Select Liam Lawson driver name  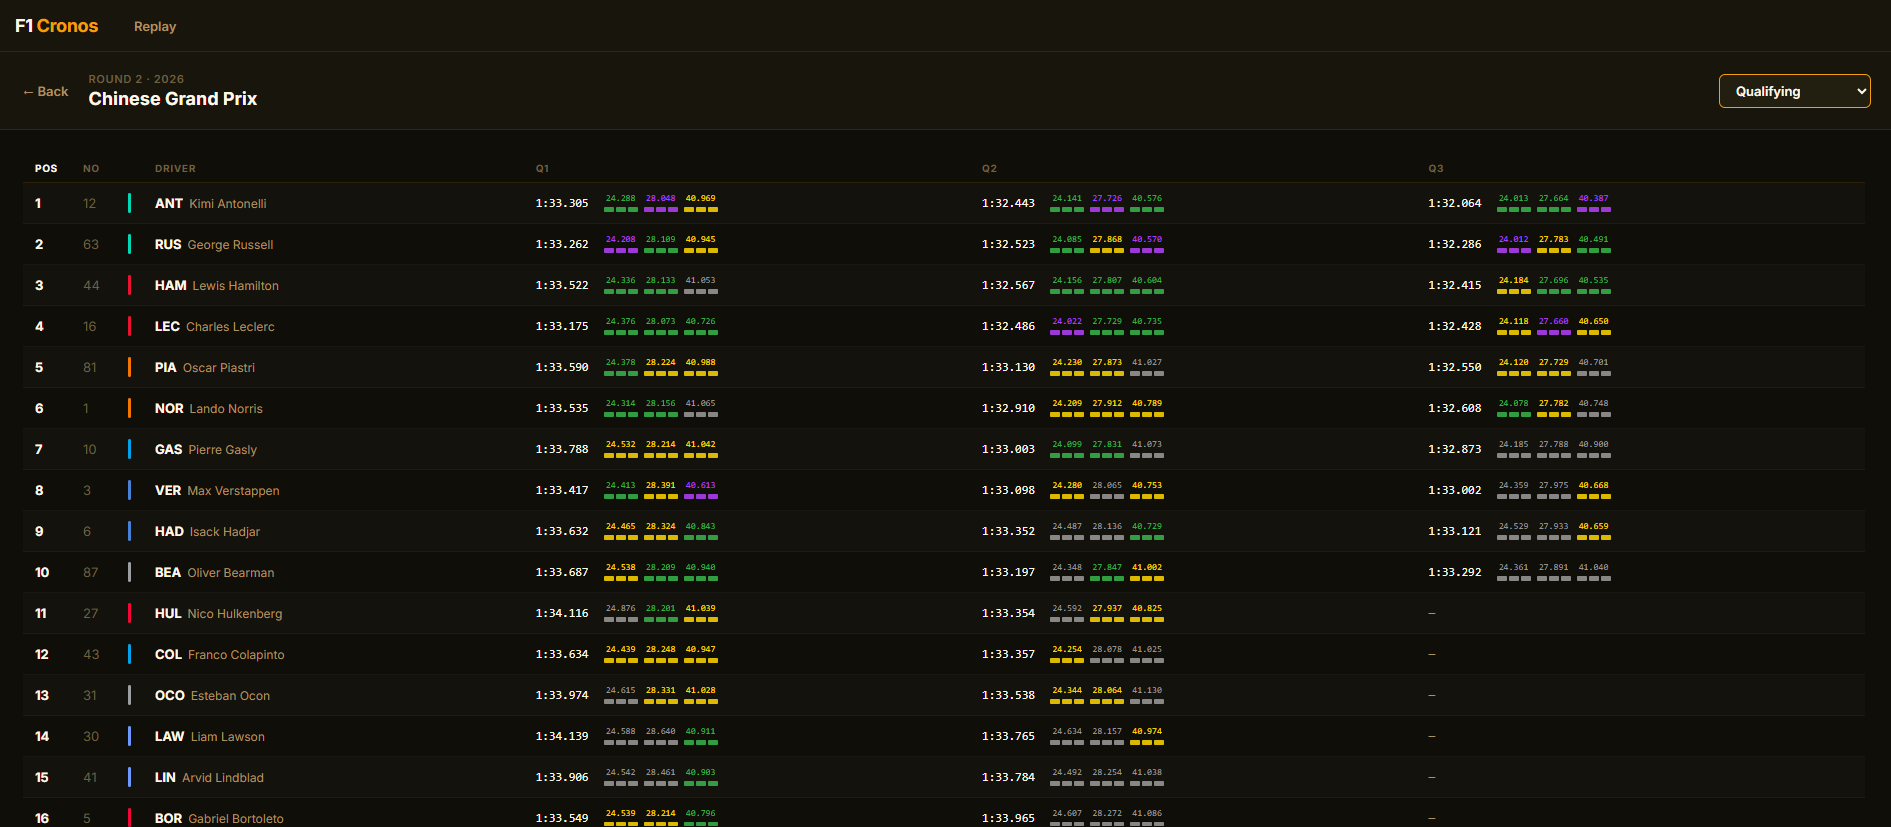tap(227, 737)
